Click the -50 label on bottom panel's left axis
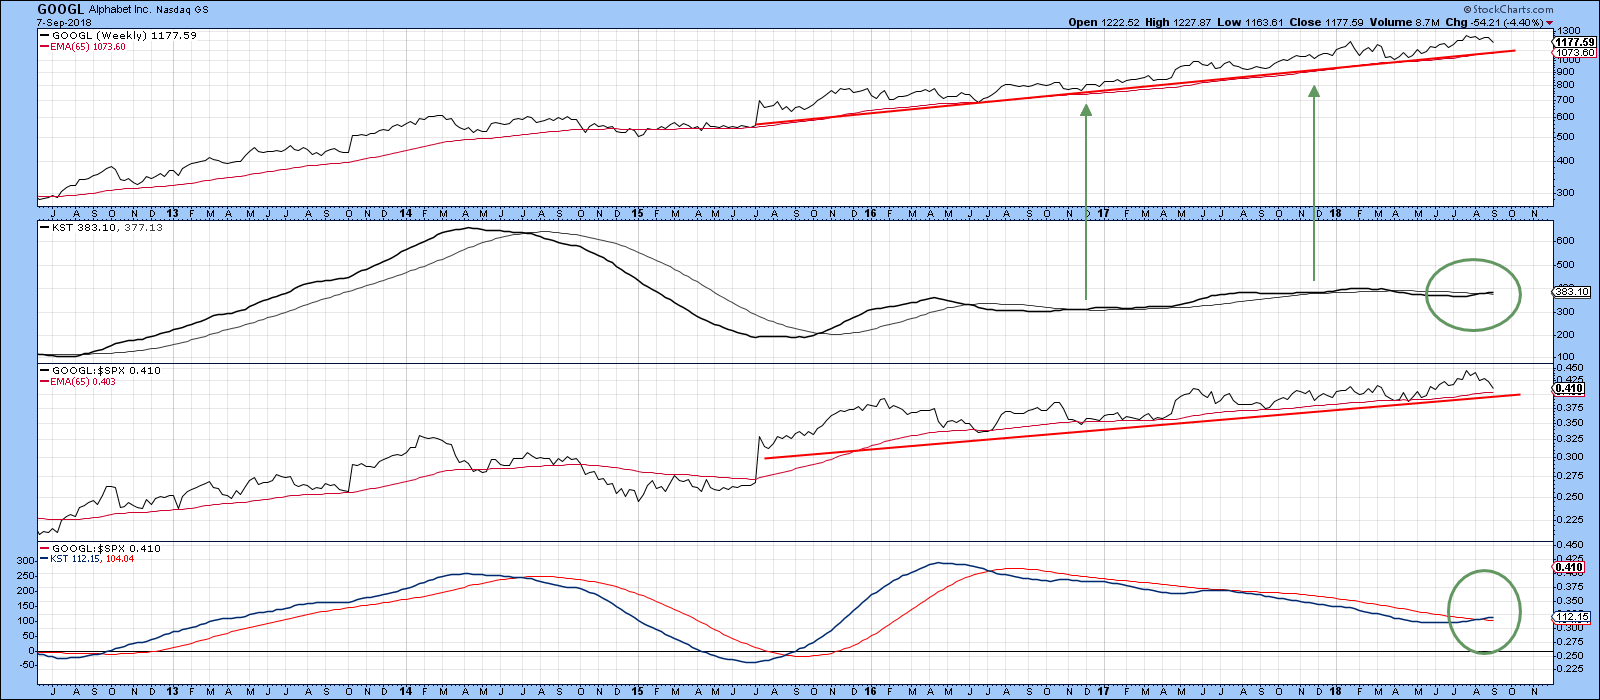 pos(27,665)
